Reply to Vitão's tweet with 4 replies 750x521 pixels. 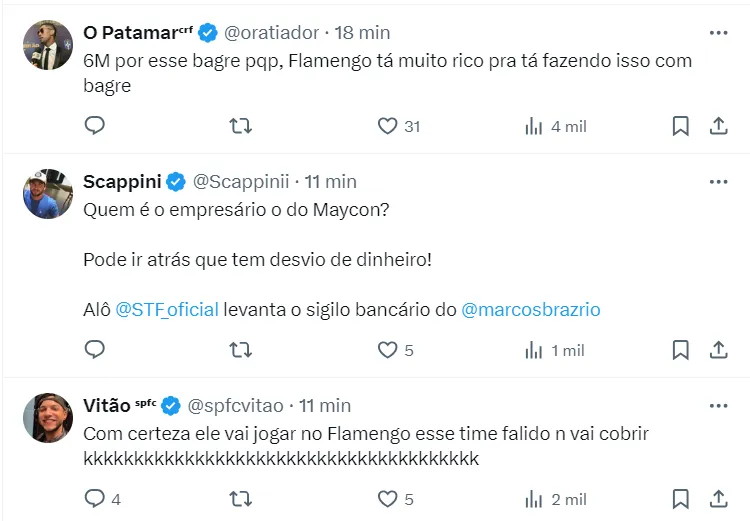95,498
